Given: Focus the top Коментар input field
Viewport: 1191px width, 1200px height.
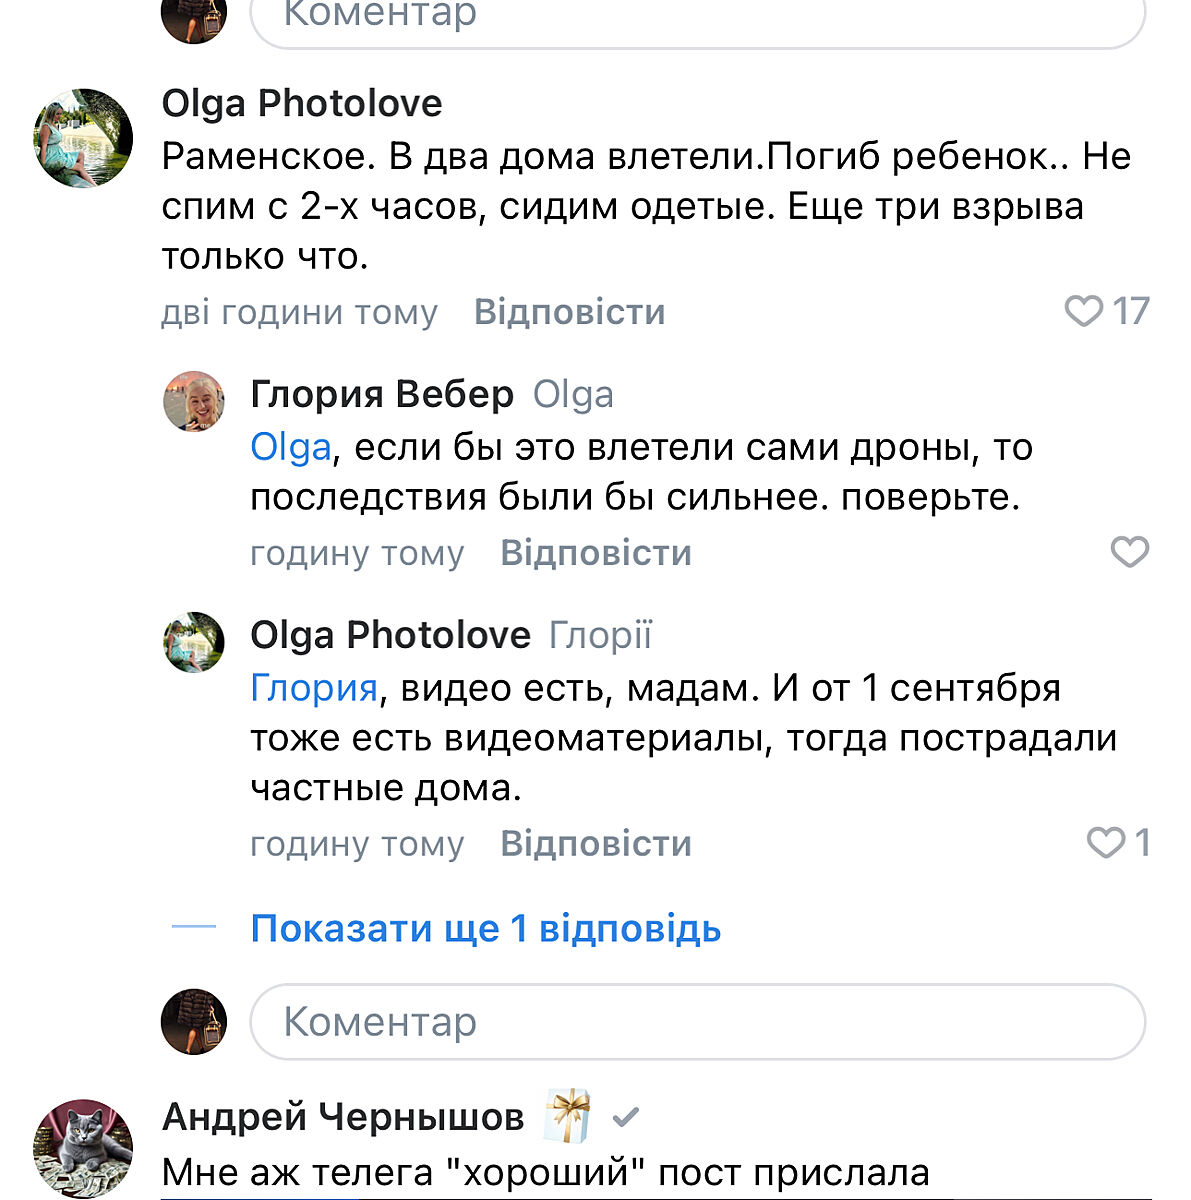Looking at the screenshot, I should pyautogui.click(x=697, y=18).
